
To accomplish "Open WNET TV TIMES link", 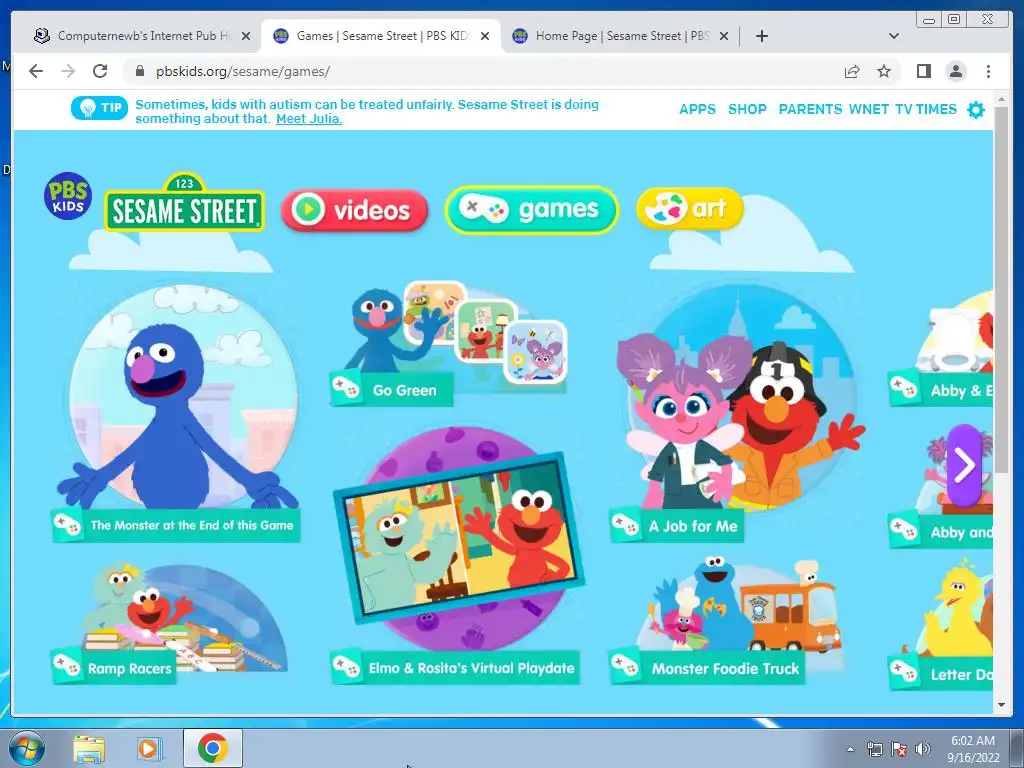I will (903, 109).
